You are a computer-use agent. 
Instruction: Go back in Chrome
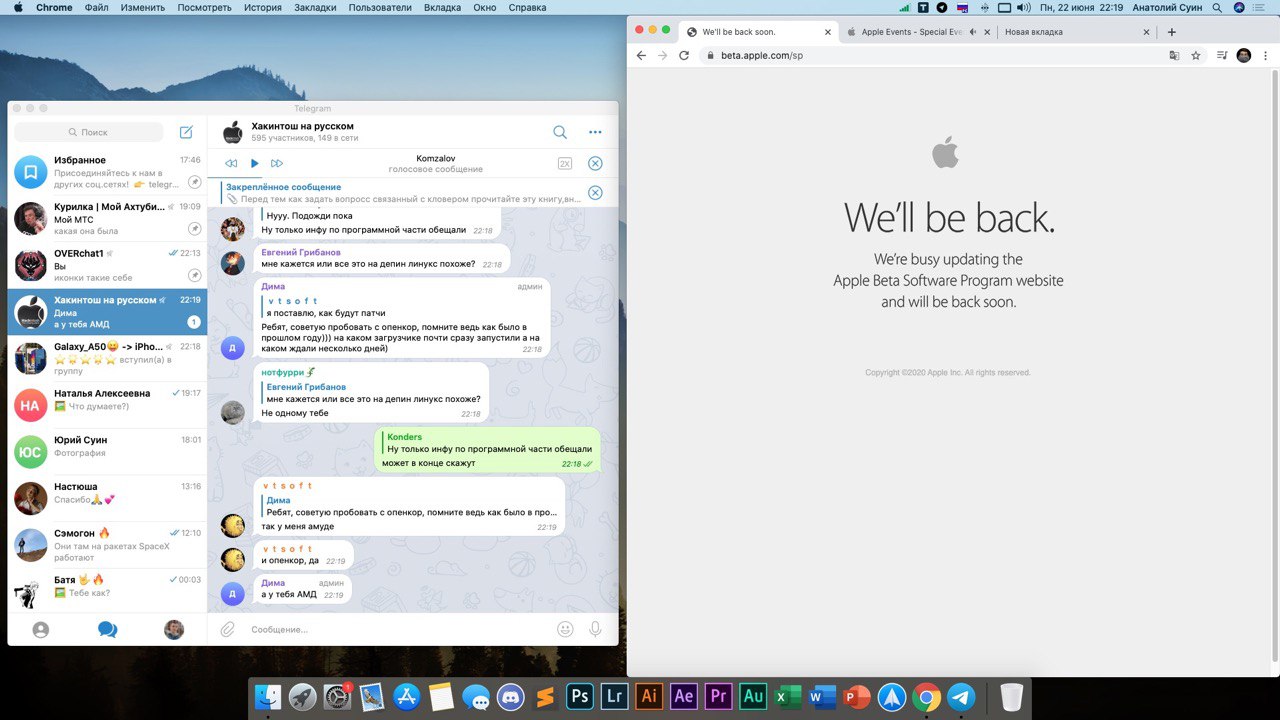tap(641, 56)
